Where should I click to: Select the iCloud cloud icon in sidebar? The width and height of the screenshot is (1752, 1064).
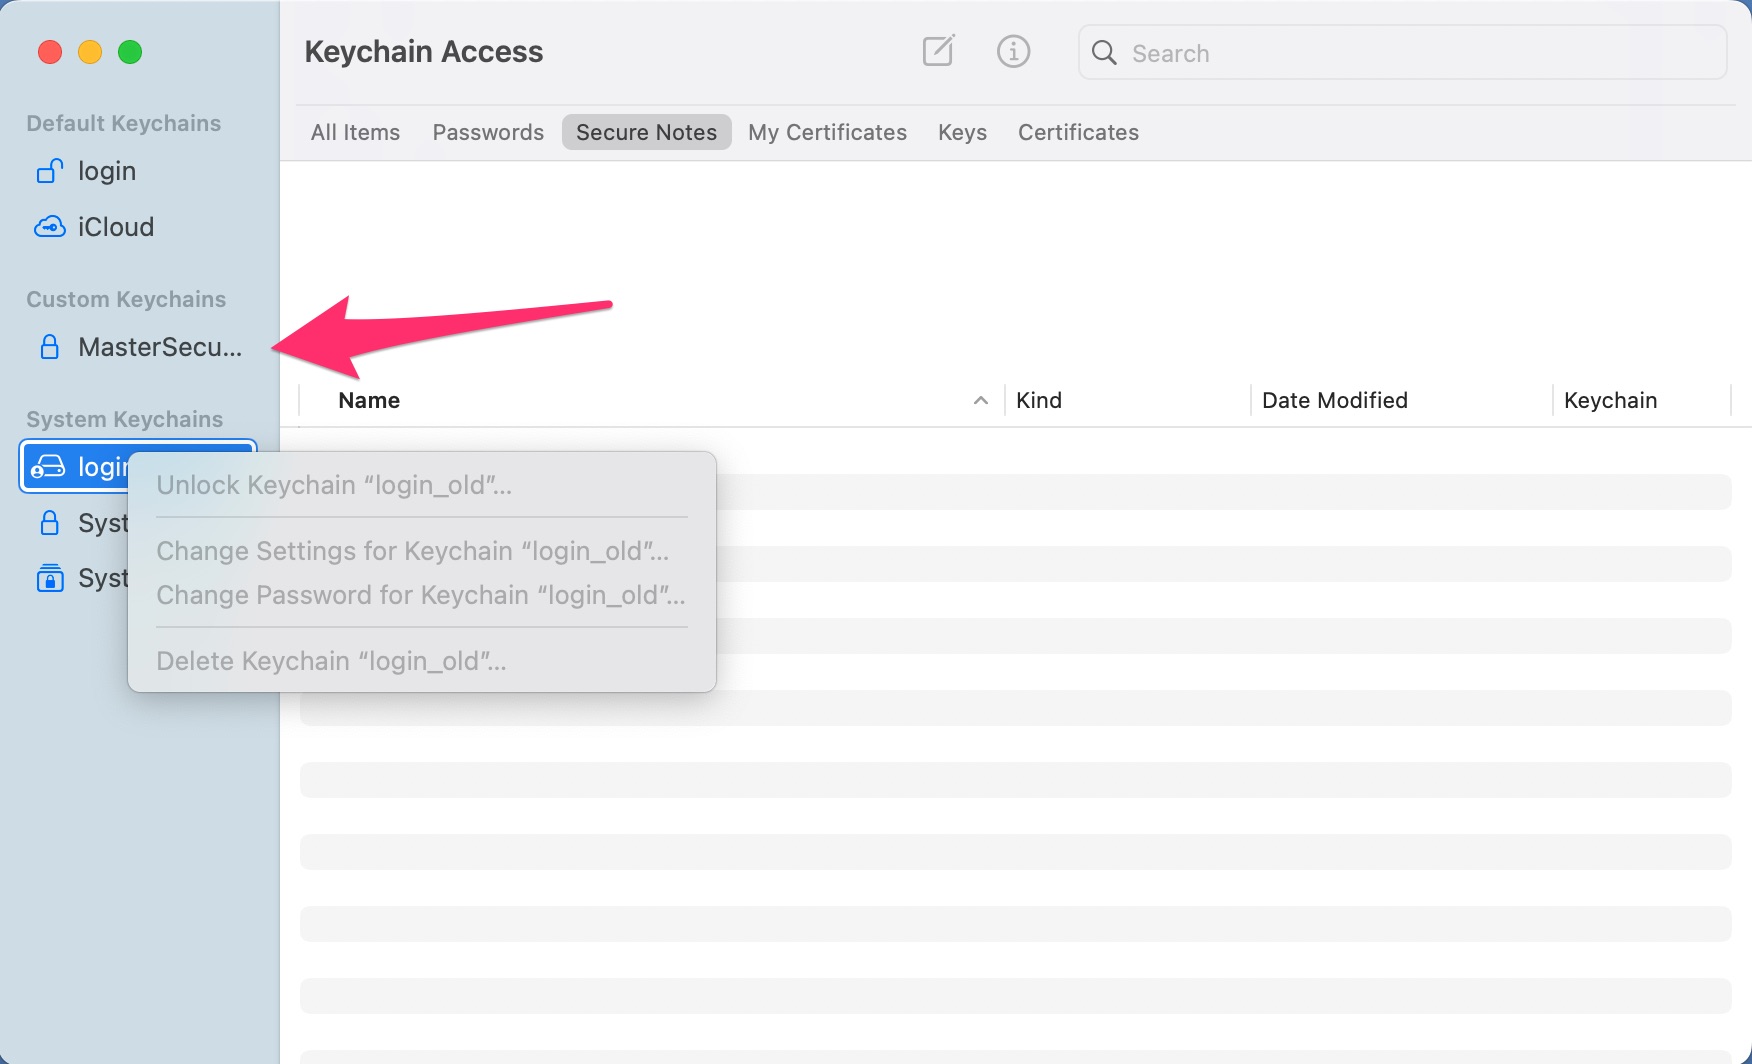coord(49,226)
